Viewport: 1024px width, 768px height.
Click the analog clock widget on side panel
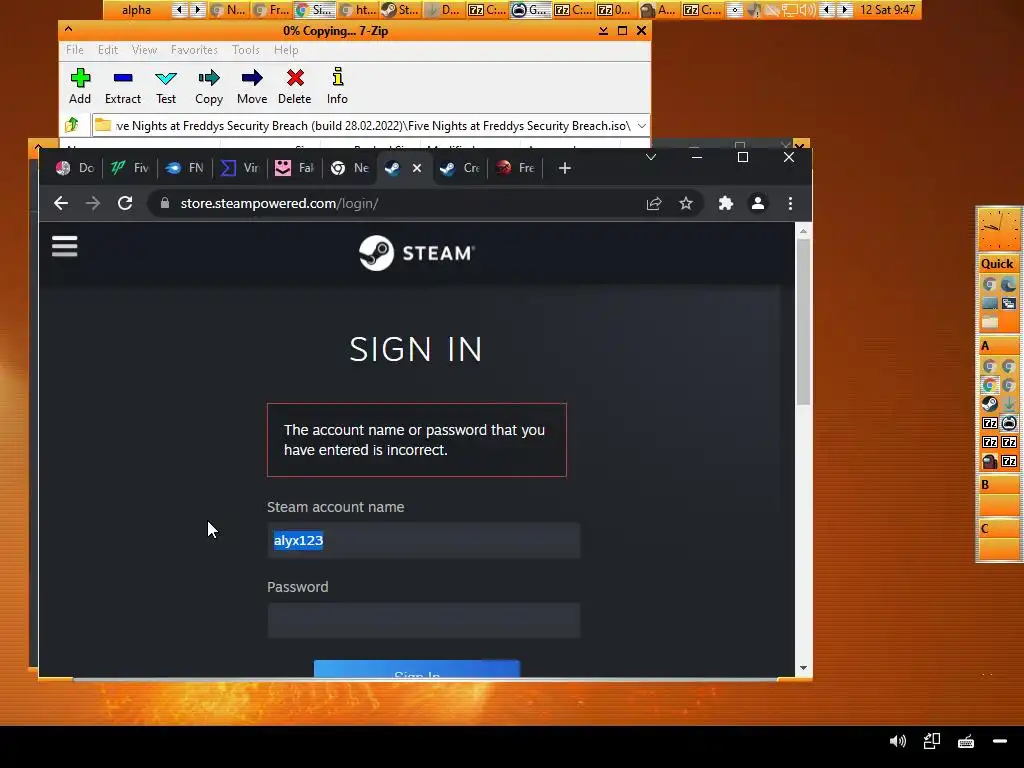coord(997,229)
